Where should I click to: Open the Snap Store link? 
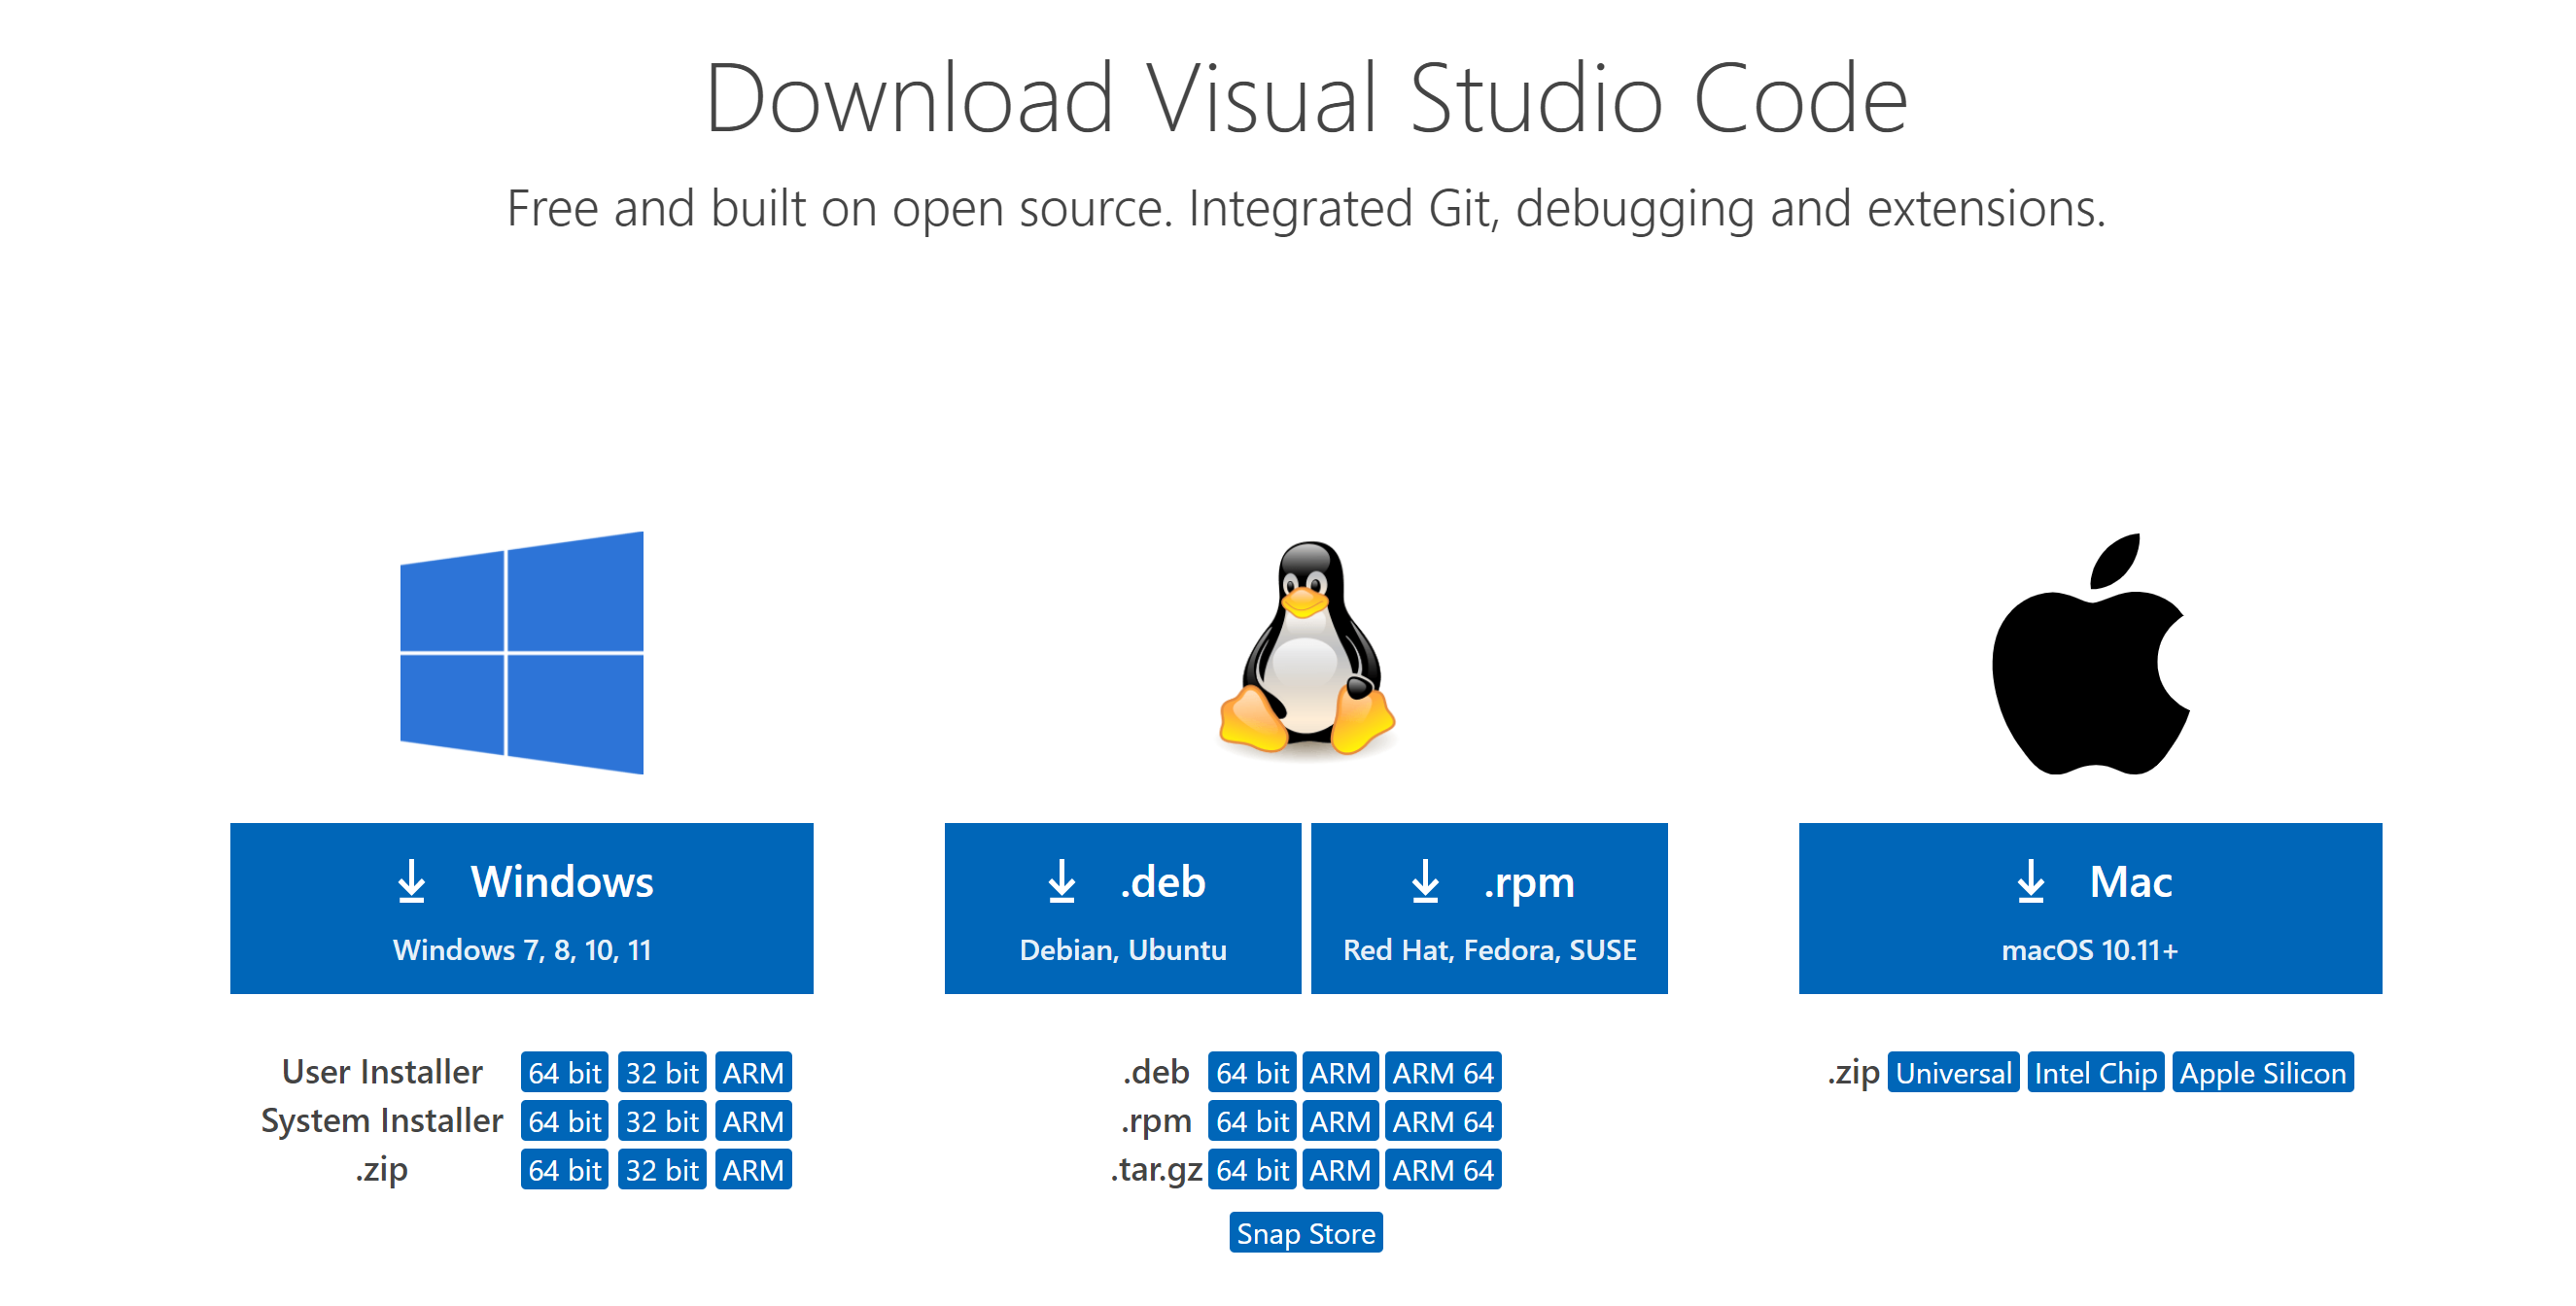click(1305, 1233)
